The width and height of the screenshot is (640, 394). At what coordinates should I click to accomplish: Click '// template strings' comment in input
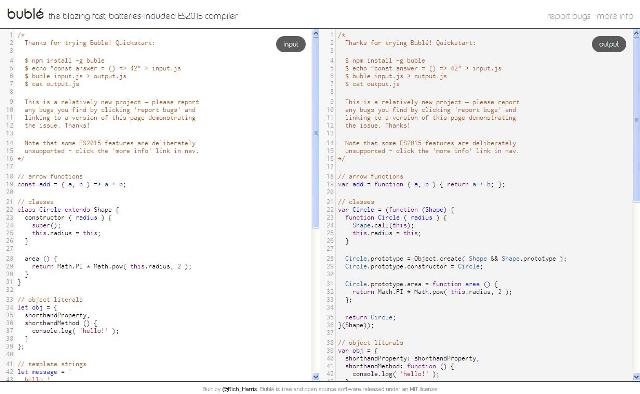coord(52,364)
